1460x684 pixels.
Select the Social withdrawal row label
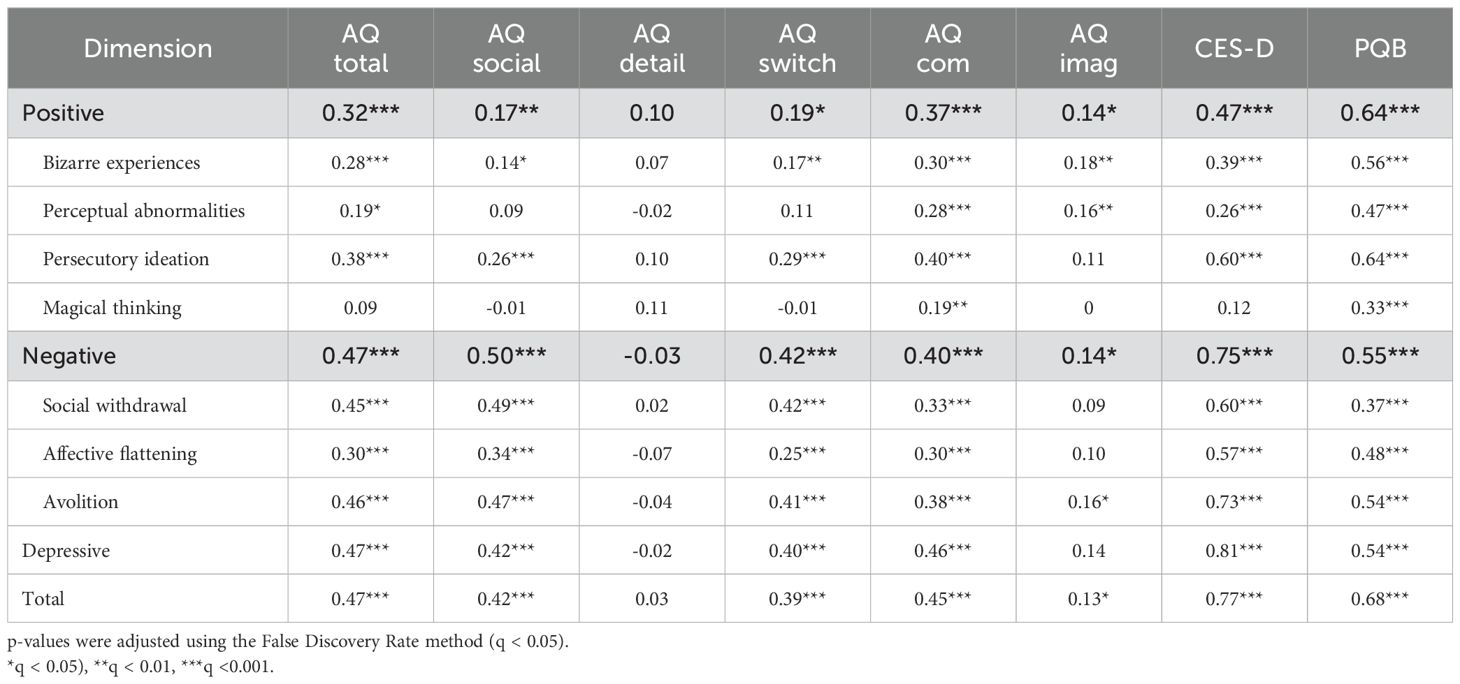(x=115, y=405)
